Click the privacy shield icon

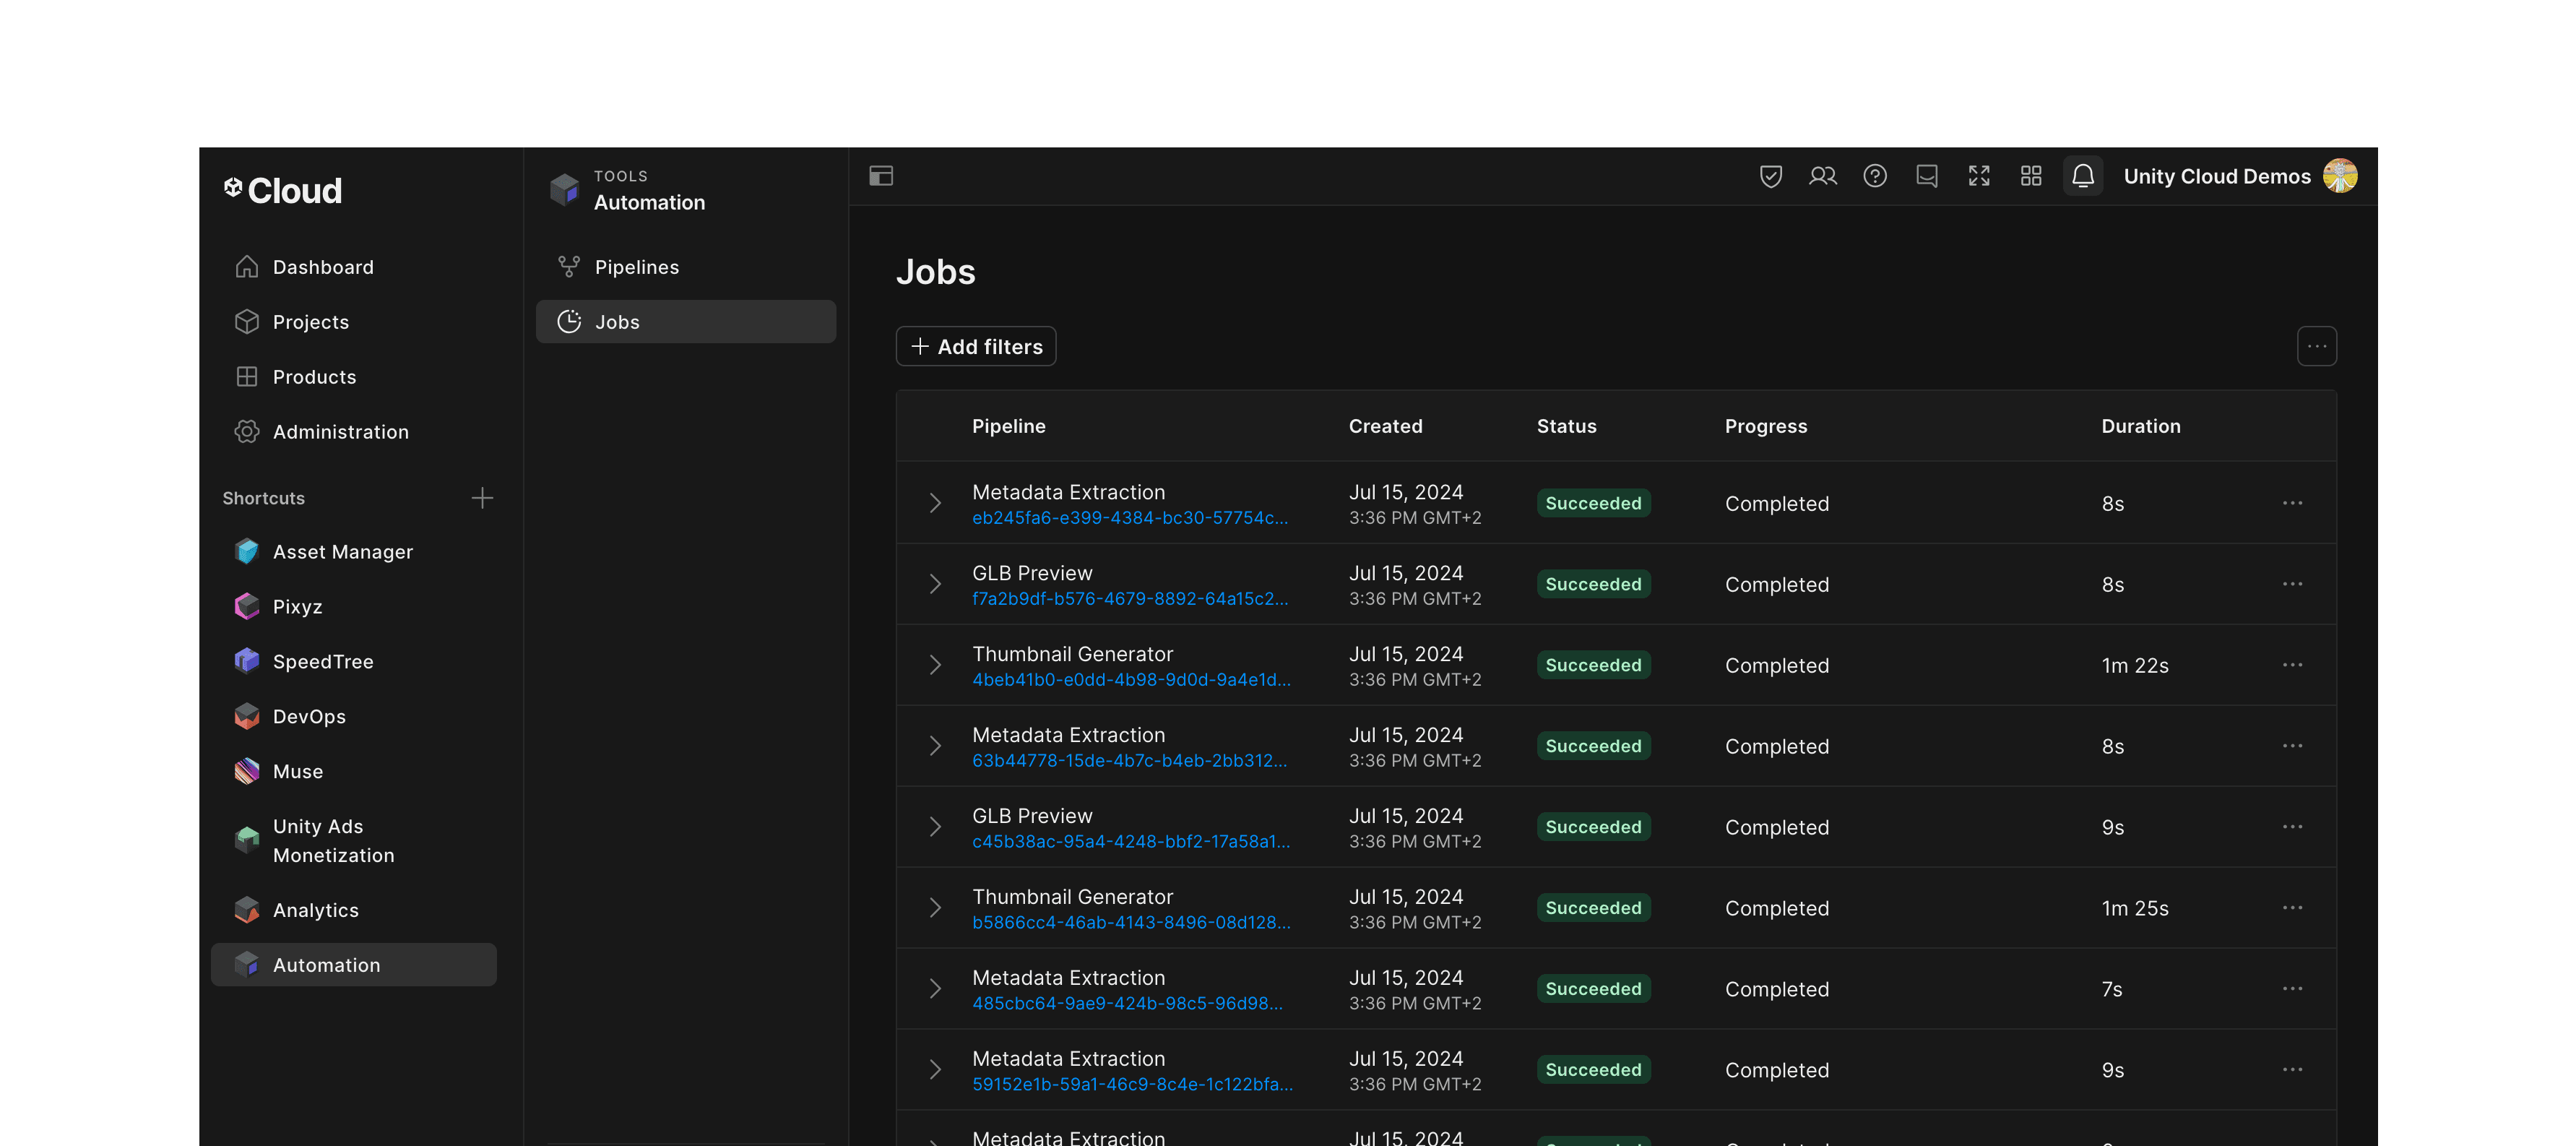[x=1771, y=175]
